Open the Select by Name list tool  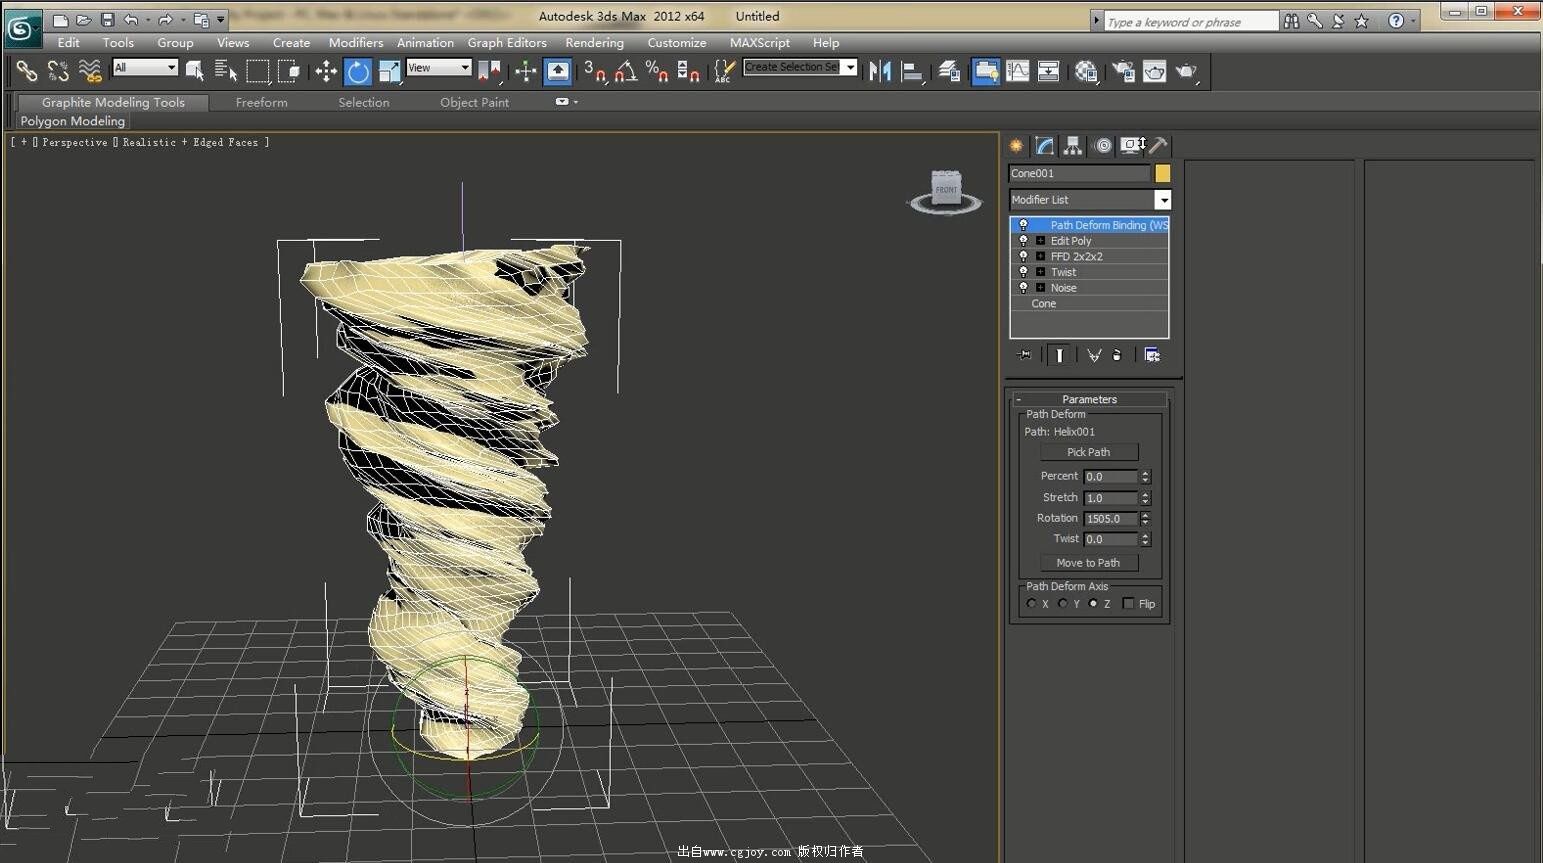pos(226,71)
